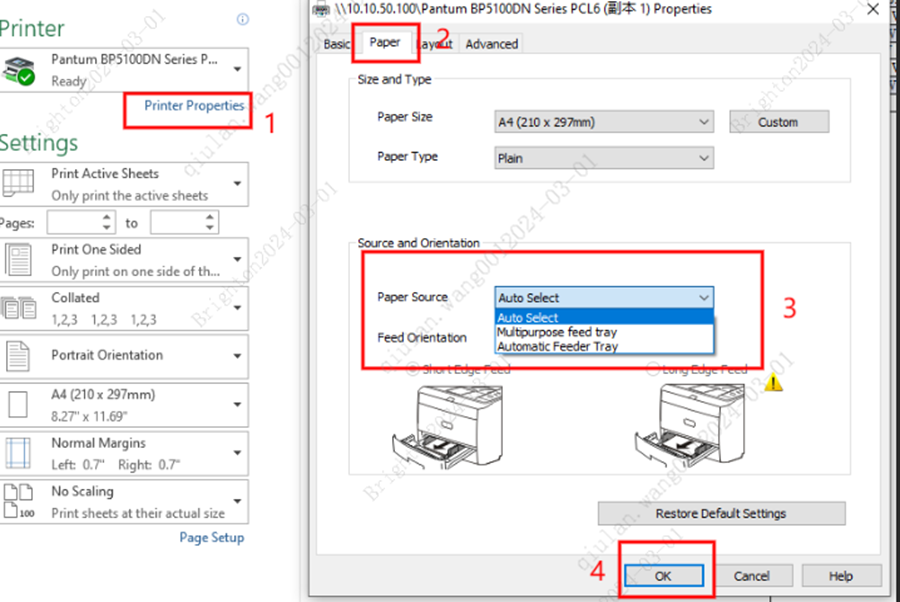Image resolution: width=900 pixels, height=602 pixels.
Task: Collapse the Paper Source Auto Select combo box
Action: (604, 297)
